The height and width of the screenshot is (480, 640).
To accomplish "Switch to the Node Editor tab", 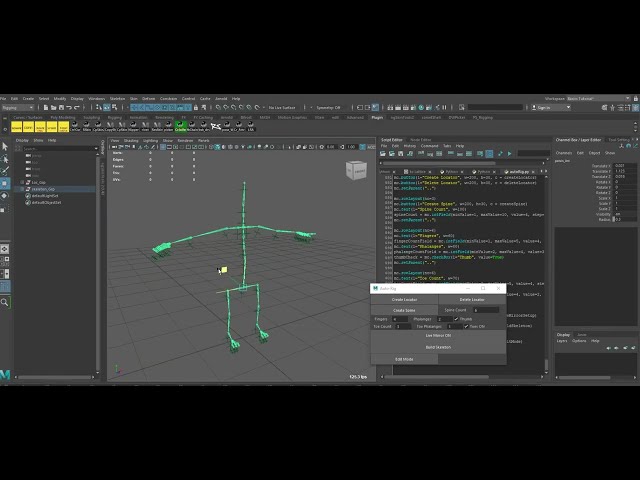I will point(420,140).
